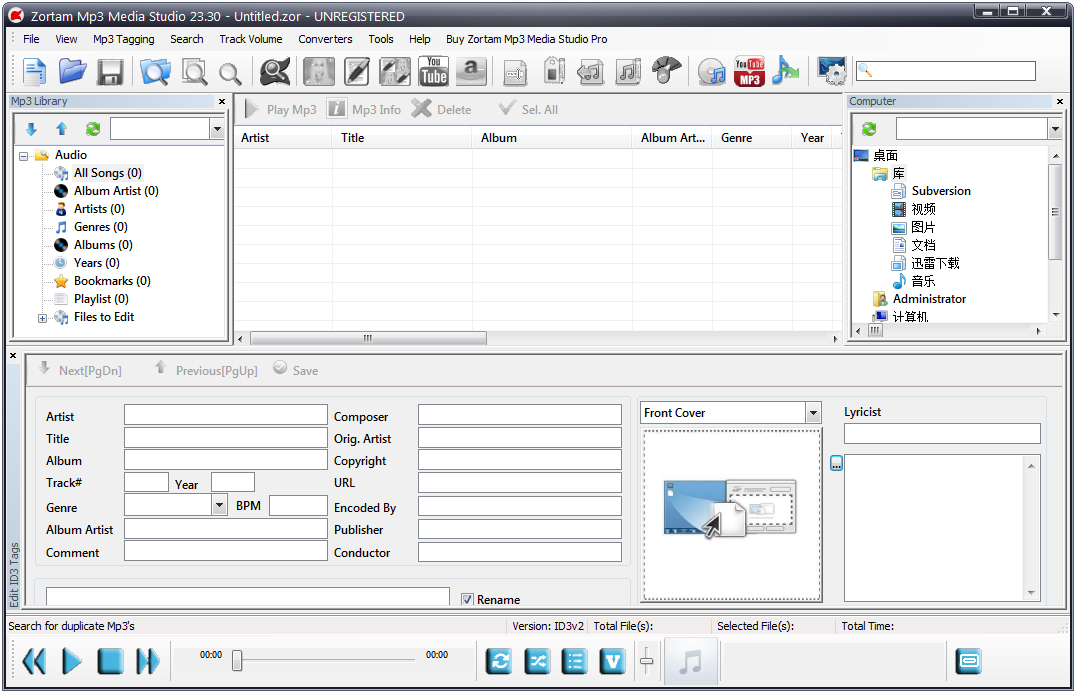
Task: Click the YouTube toolbar icon
Action: pos(434,71)
